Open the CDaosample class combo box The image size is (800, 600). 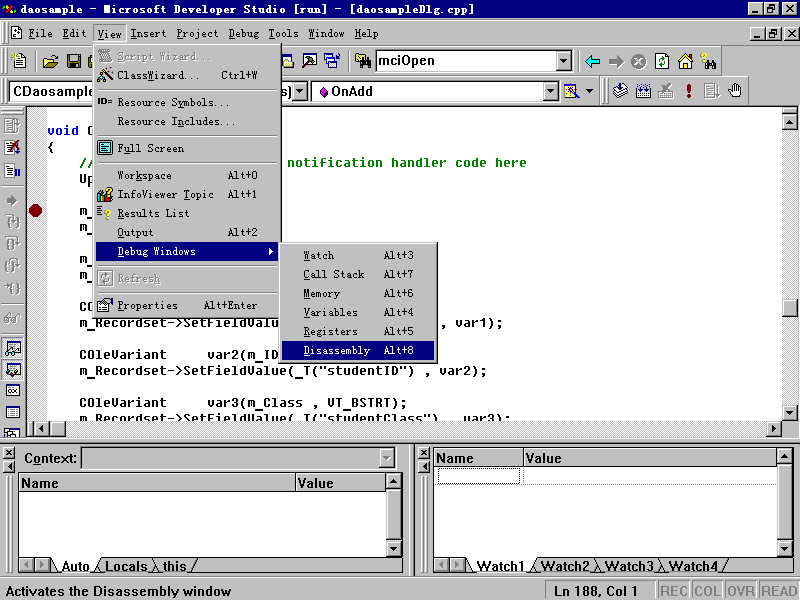coord(52,92)
